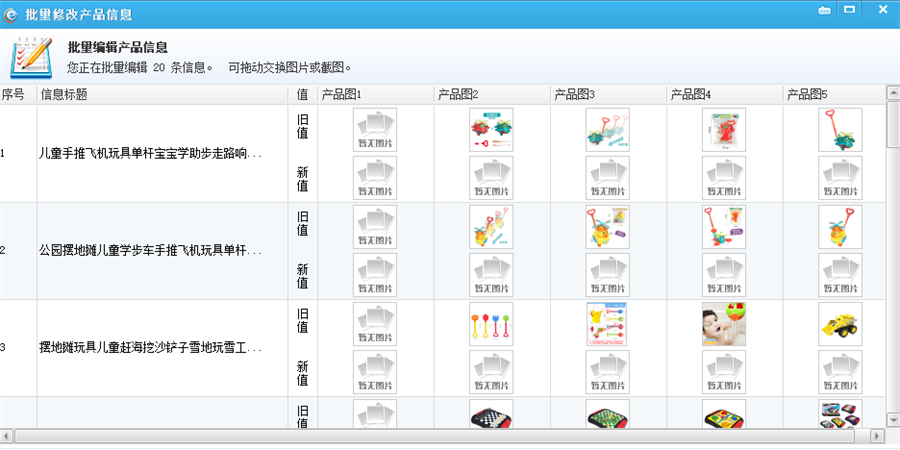900x450 pixels.
Task: Select row 3 shovel set image in 产品图2
Action: [491, 324]
